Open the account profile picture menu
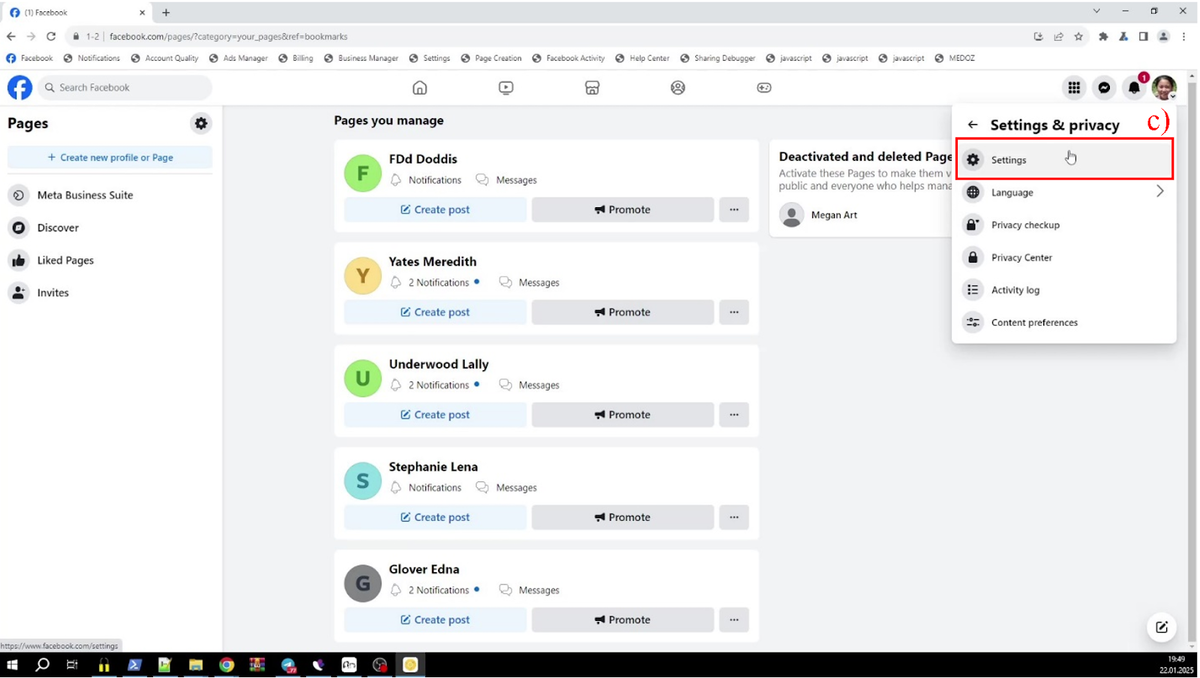The image size is (1200, 678). (x=1164, y=88)
